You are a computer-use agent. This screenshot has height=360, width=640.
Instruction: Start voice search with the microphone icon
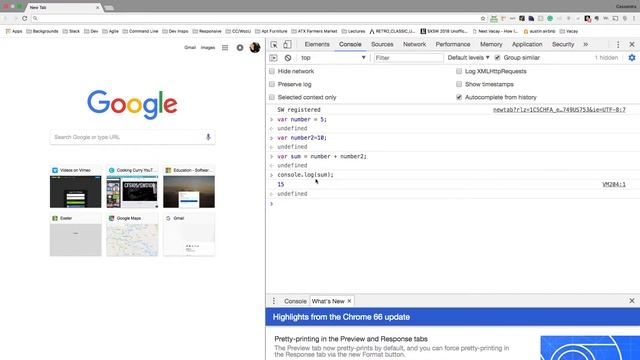pos(208,137)
